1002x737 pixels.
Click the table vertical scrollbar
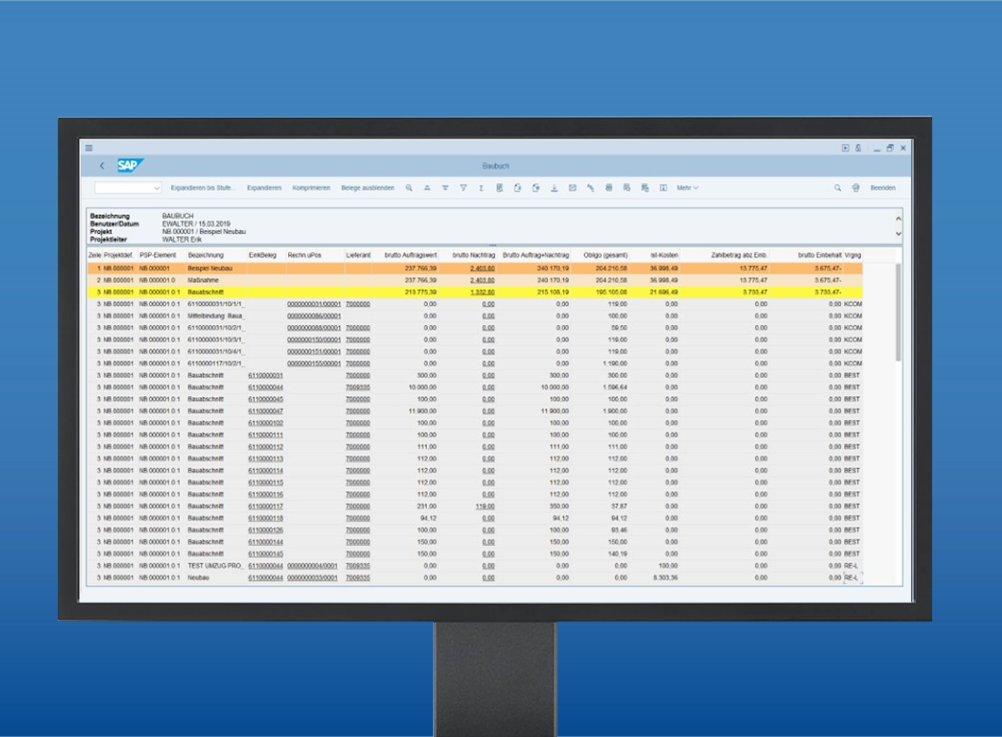click(897, 310)
